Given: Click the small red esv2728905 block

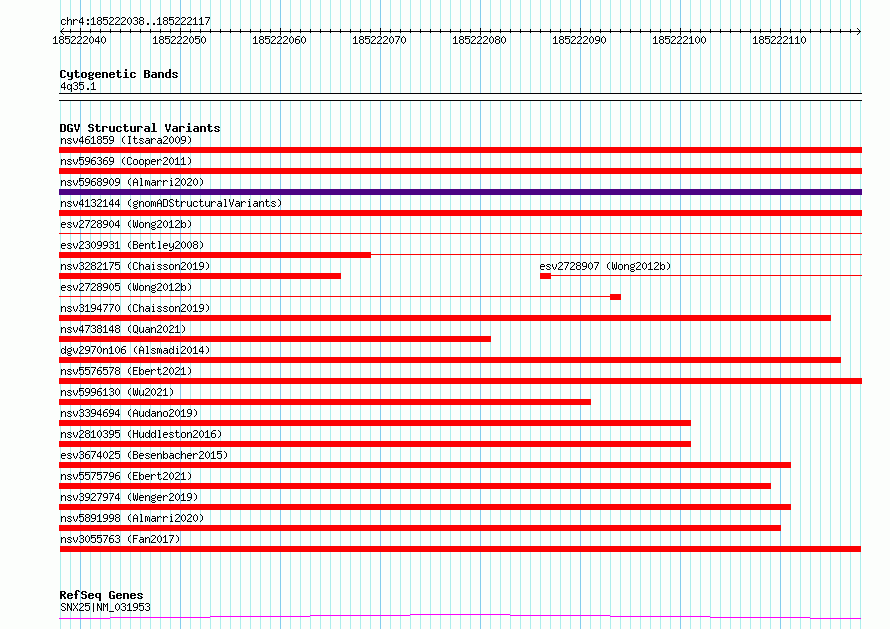Looking at the screenshot, I should click(615, 297).
